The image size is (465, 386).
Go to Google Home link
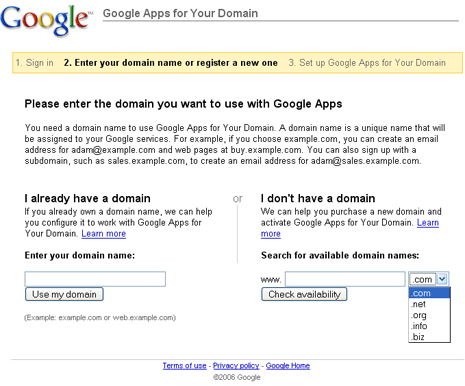click(x=288, y=366)
